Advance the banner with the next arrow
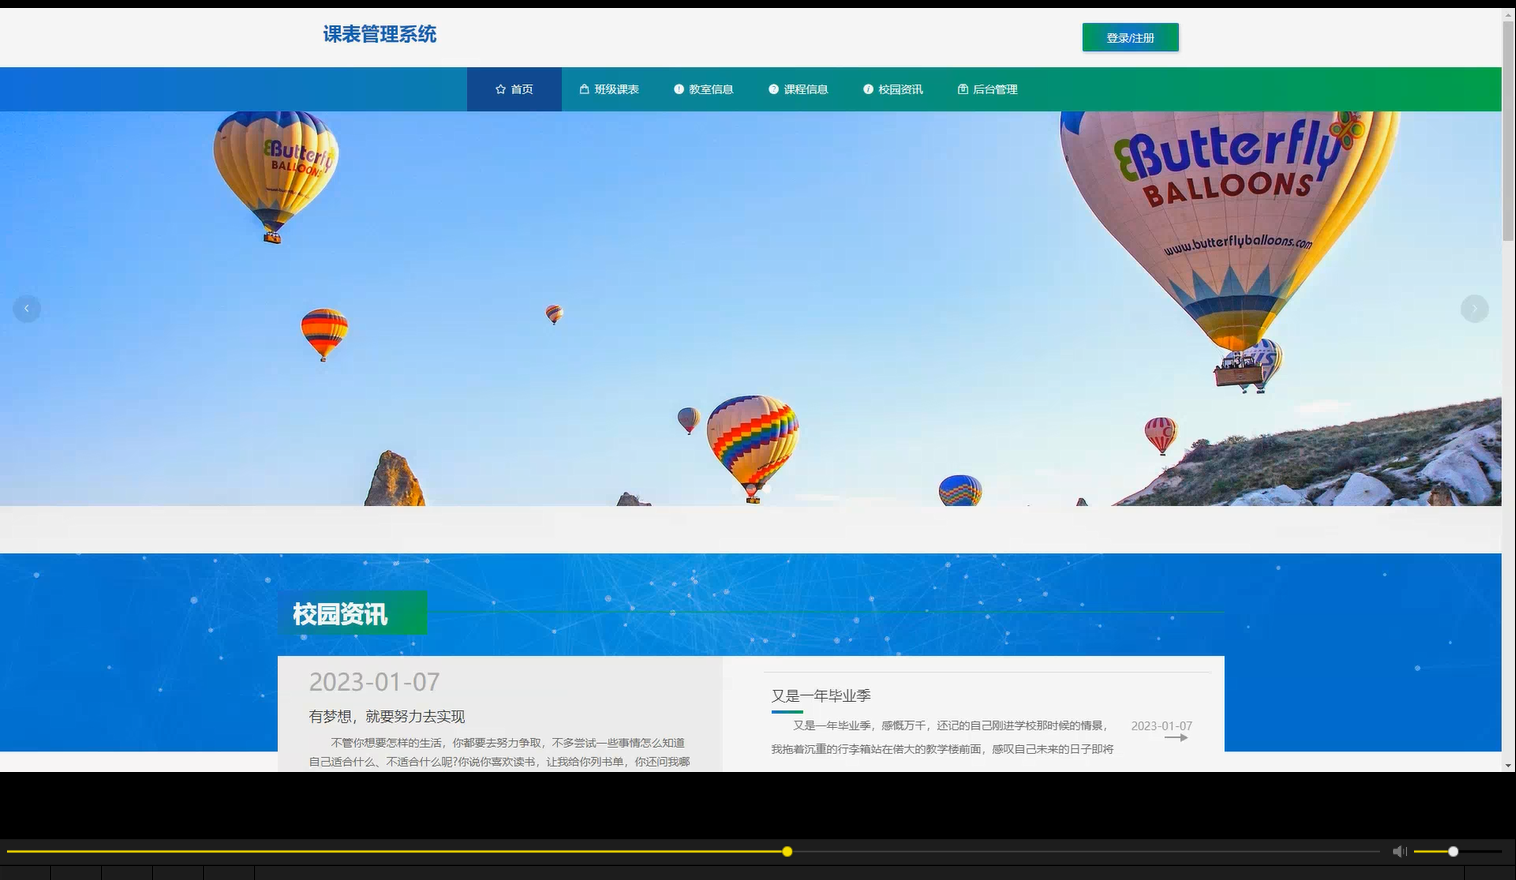 [1474, 308]
